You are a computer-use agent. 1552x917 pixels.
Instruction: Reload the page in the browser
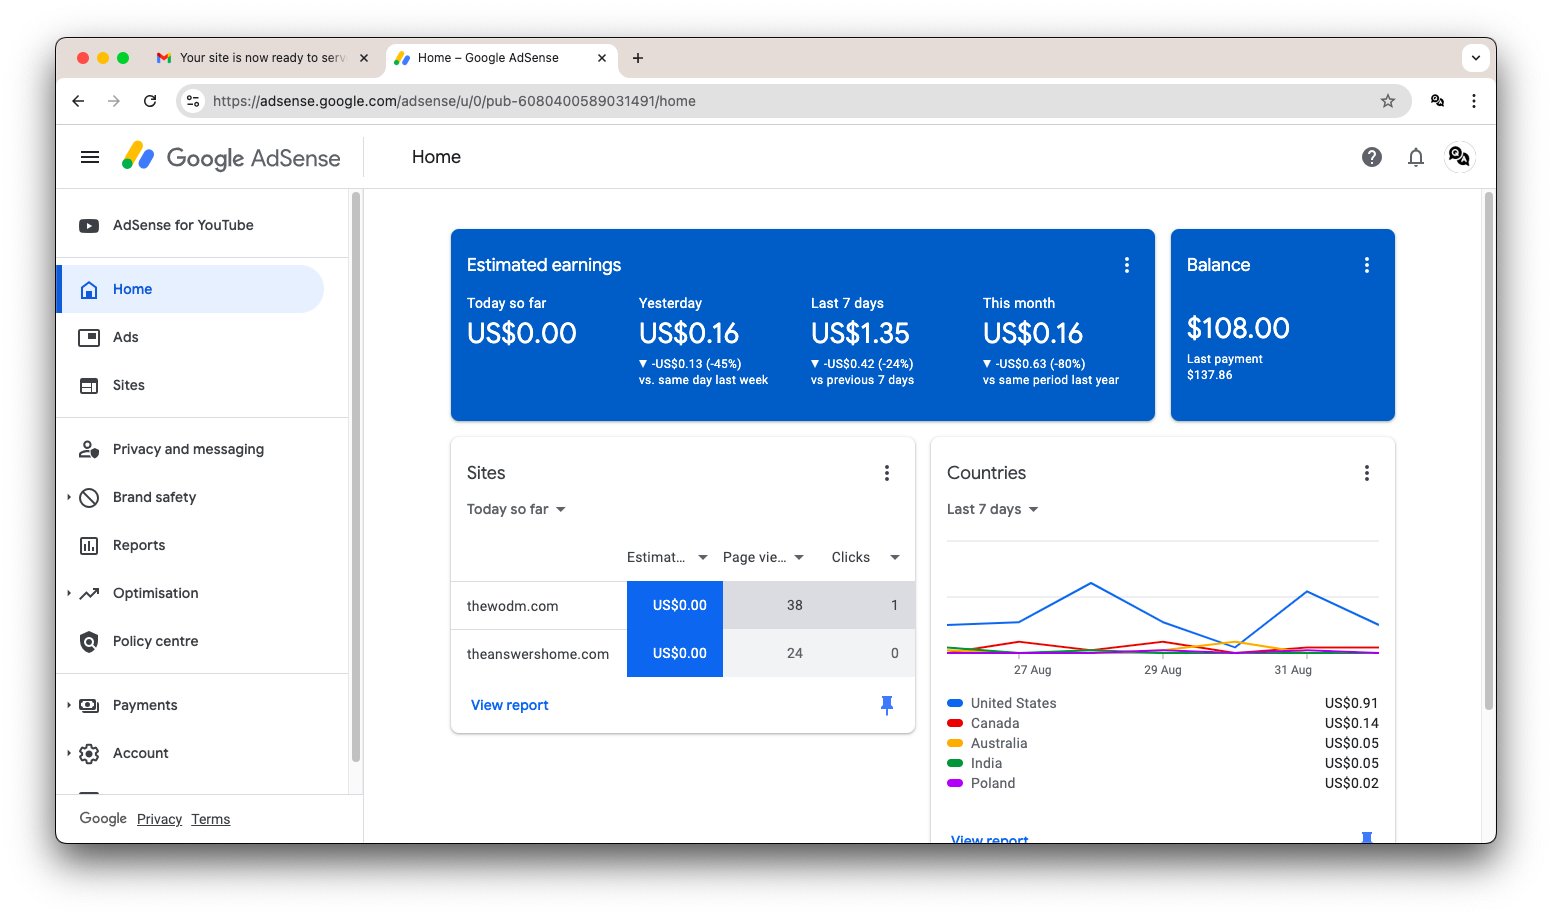(150, 101)
